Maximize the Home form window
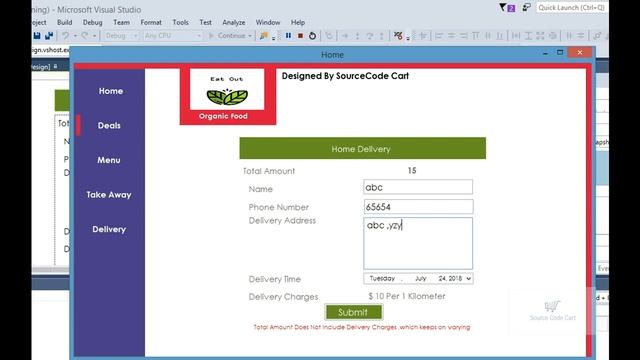This screenshot has height=360, width=640. (x=560, y=53)
